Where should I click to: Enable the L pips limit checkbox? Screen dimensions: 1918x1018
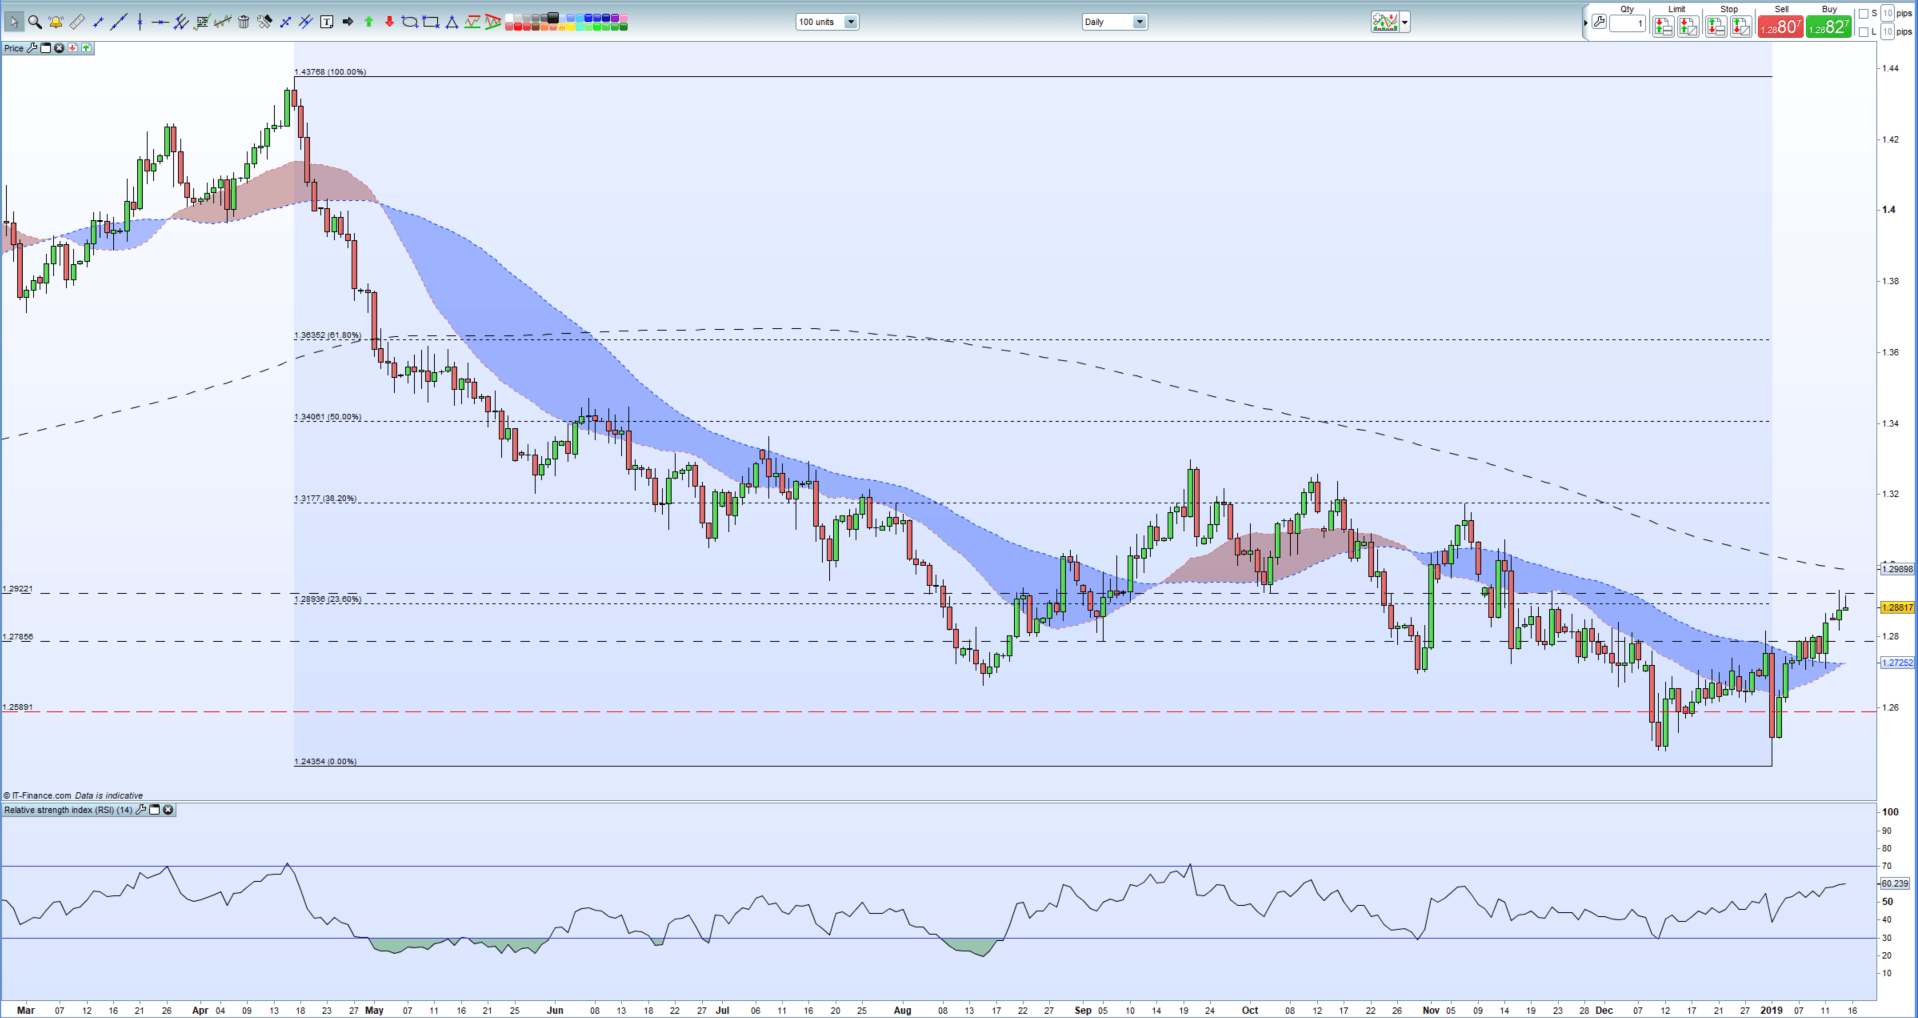tap(1863, 32)
